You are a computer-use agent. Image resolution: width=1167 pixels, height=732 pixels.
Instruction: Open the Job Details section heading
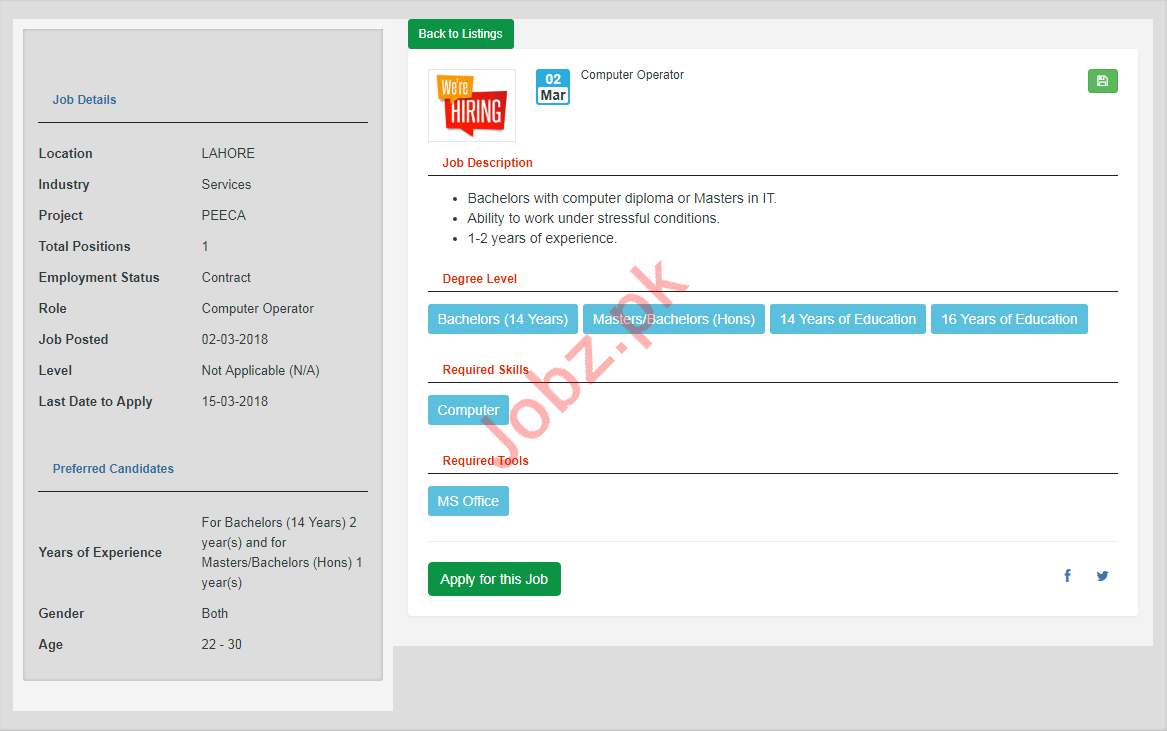point(84,100)
